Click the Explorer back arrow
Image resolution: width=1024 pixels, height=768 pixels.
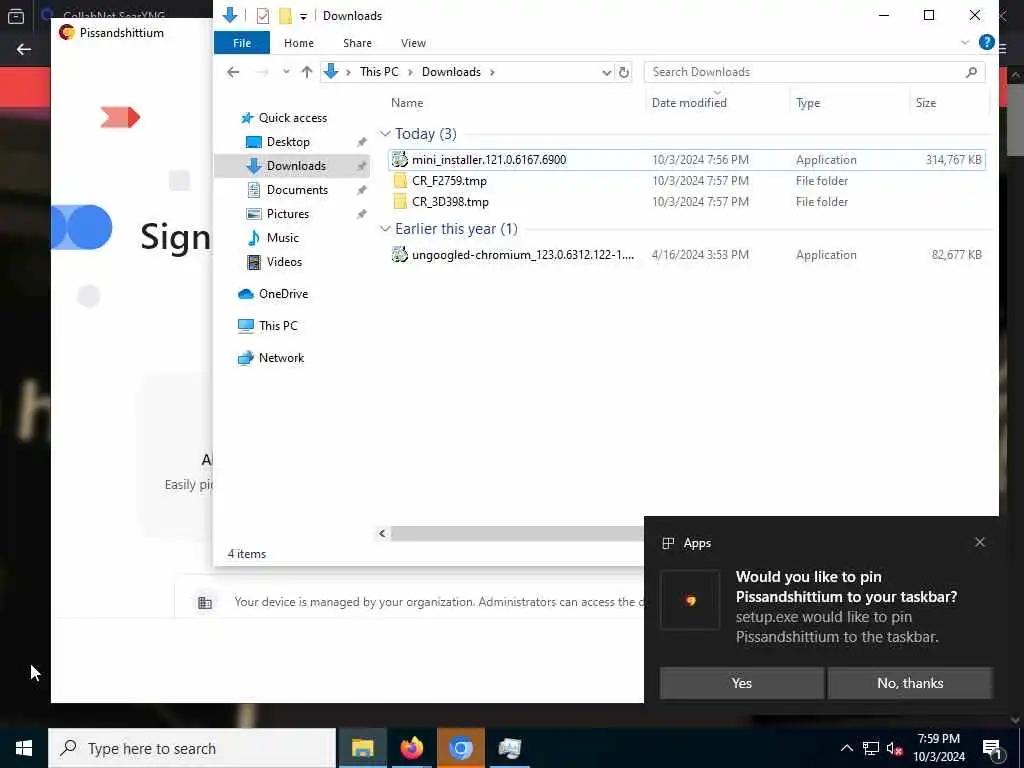point(233,72)
